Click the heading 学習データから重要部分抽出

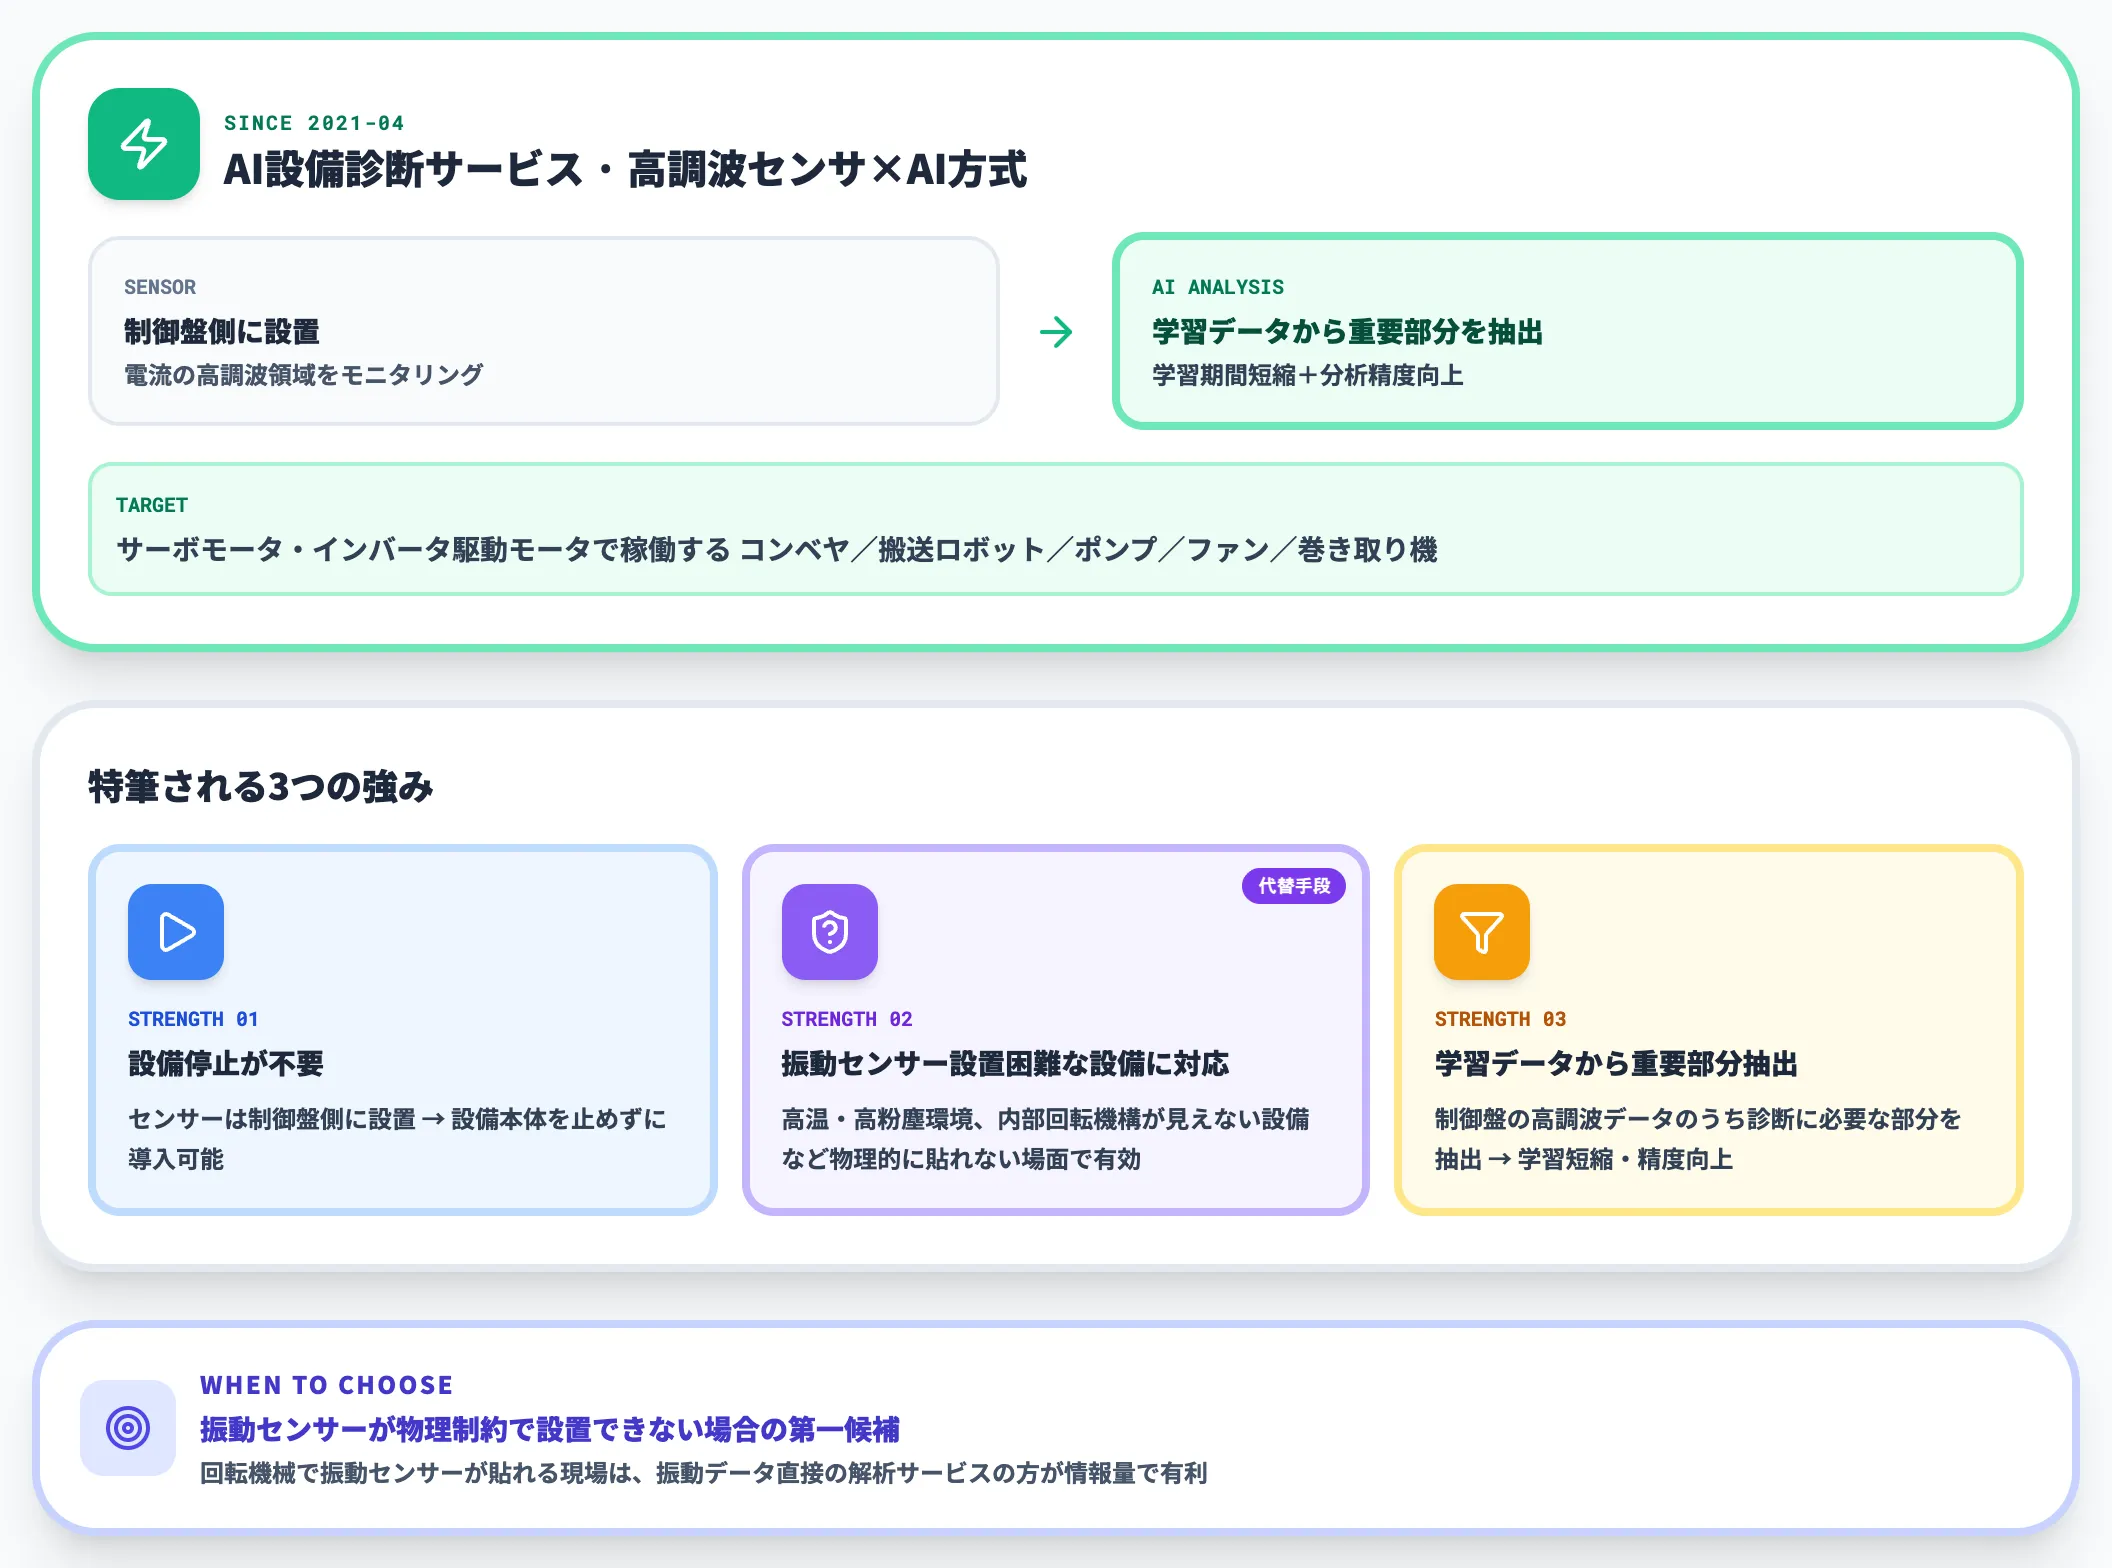(1616, 1063)
